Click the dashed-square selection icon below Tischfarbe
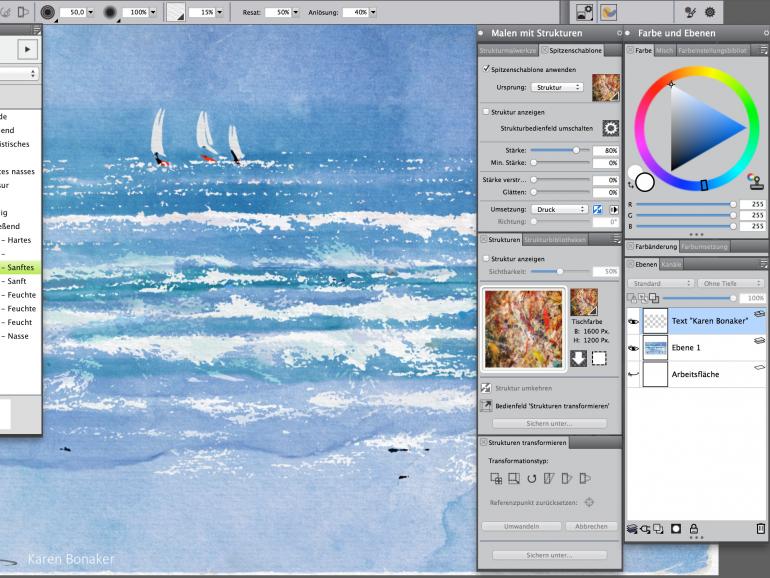Screen dimensions: 770x578 [599, 358]
